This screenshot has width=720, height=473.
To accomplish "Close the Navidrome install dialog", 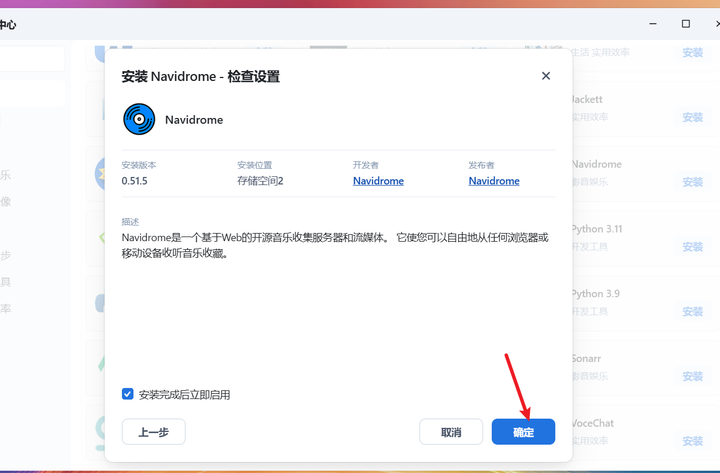I will 546,76.
